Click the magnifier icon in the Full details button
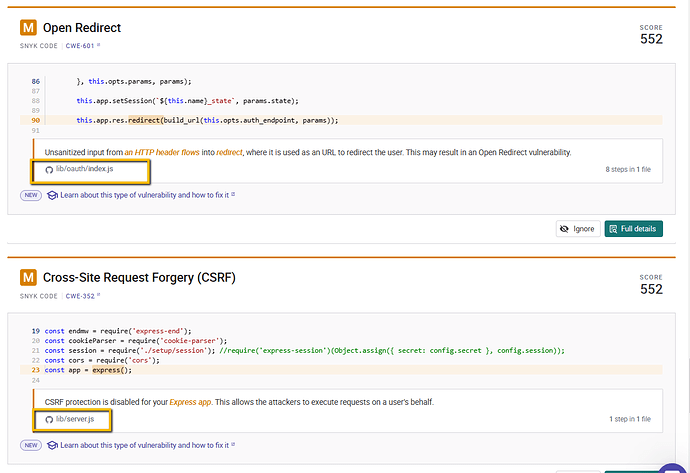Image resolution: width=690 pixels, height=473 pixels. pyautogui.click(x=613, y=229)
